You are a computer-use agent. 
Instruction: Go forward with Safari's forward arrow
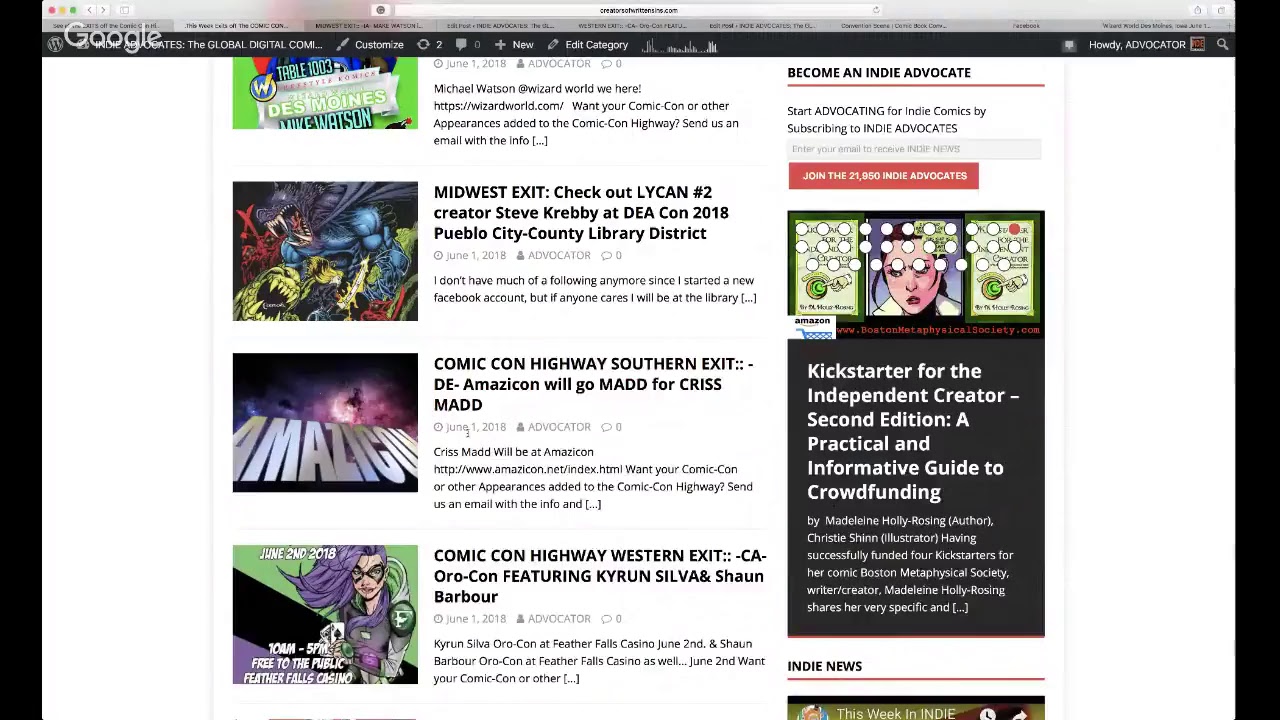(x=103, y=10)
